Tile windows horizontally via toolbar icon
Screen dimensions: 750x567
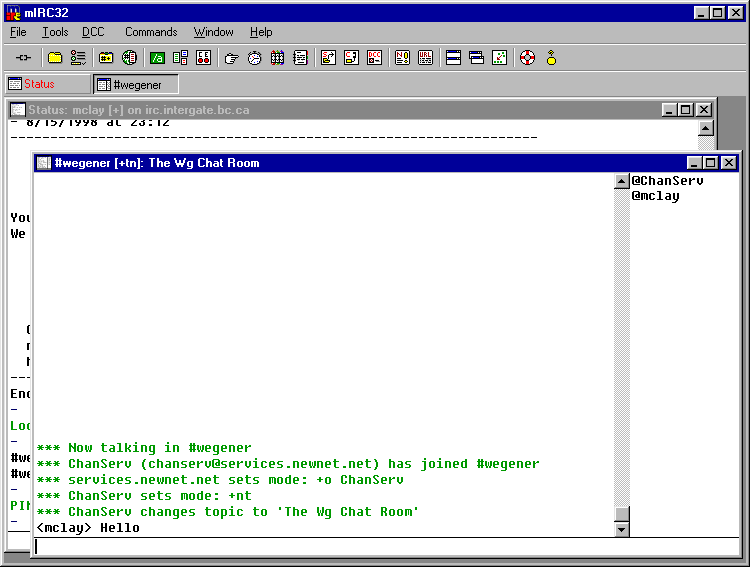coord(453,58)
